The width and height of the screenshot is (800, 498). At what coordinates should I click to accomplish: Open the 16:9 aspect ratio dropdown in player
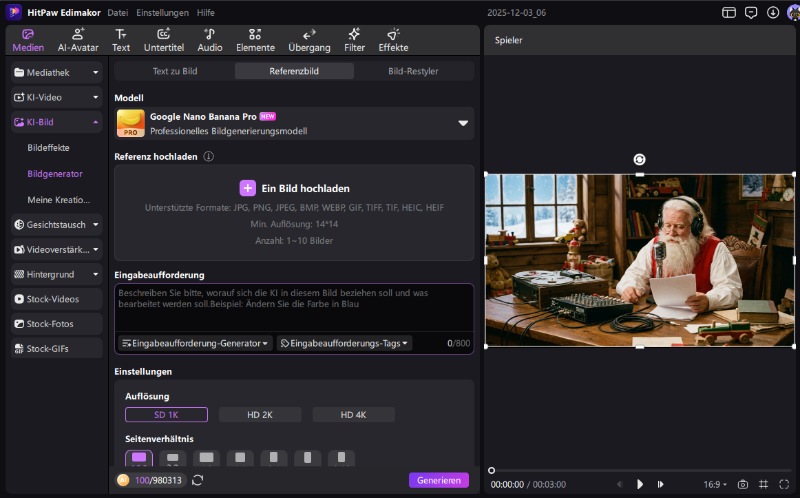[715, 484]
